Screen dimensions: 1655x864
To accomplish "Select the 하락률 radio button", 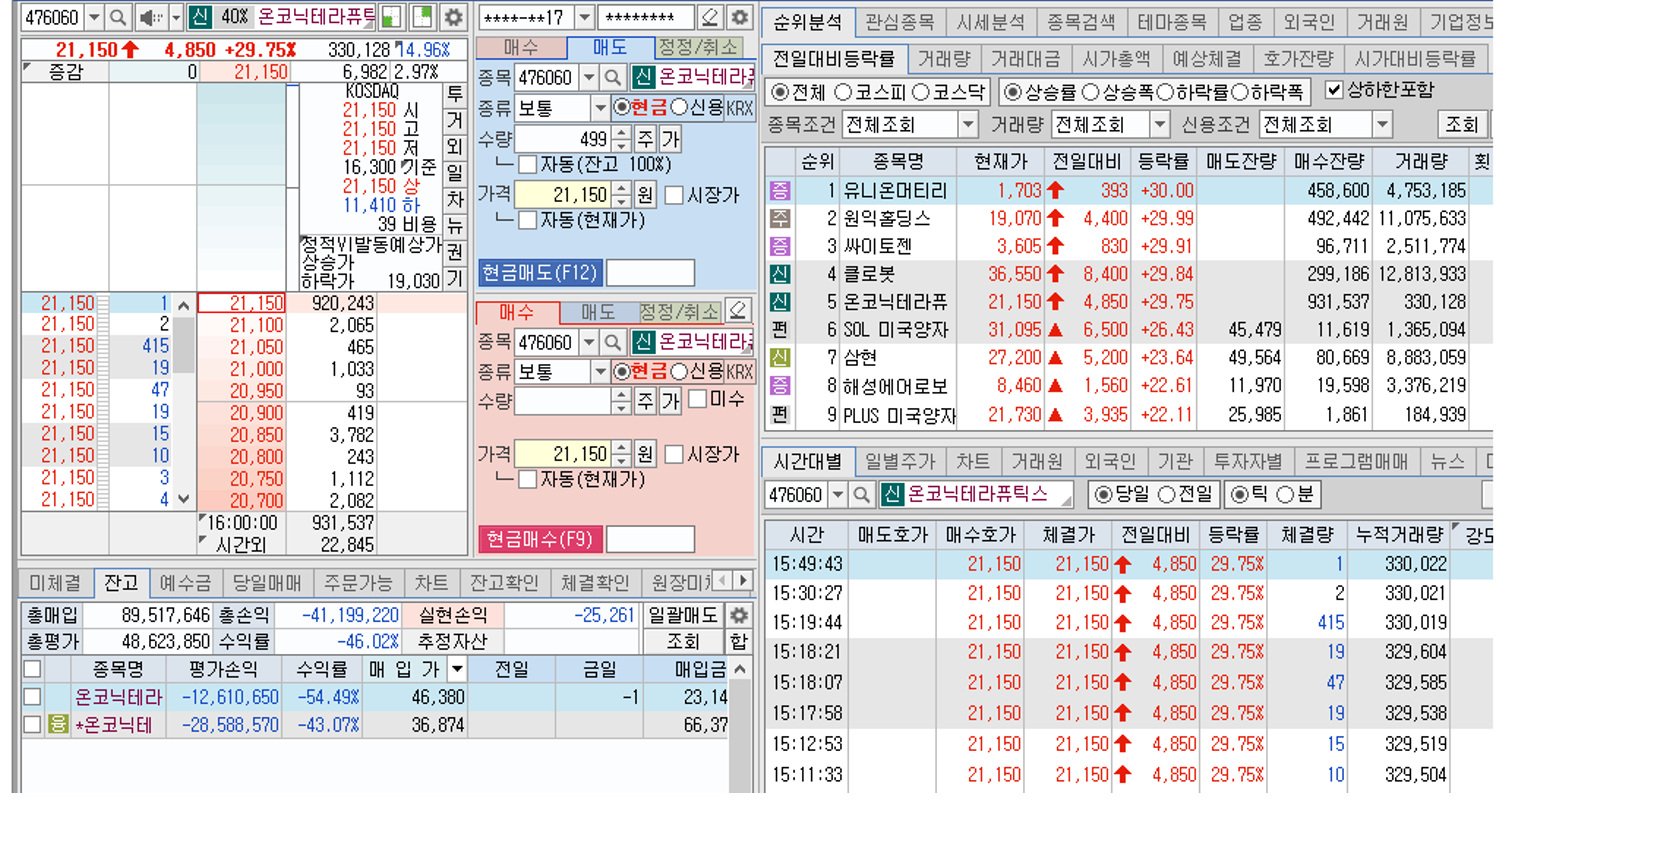I will tap(1164, 92).
